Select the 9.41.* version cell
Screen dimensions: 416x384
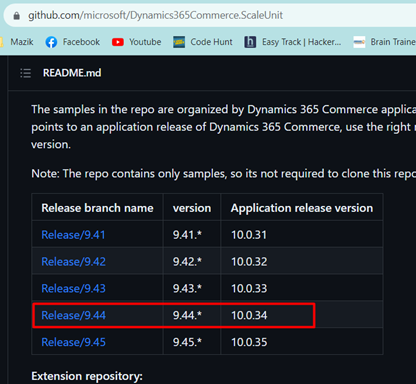coord(192,234)
